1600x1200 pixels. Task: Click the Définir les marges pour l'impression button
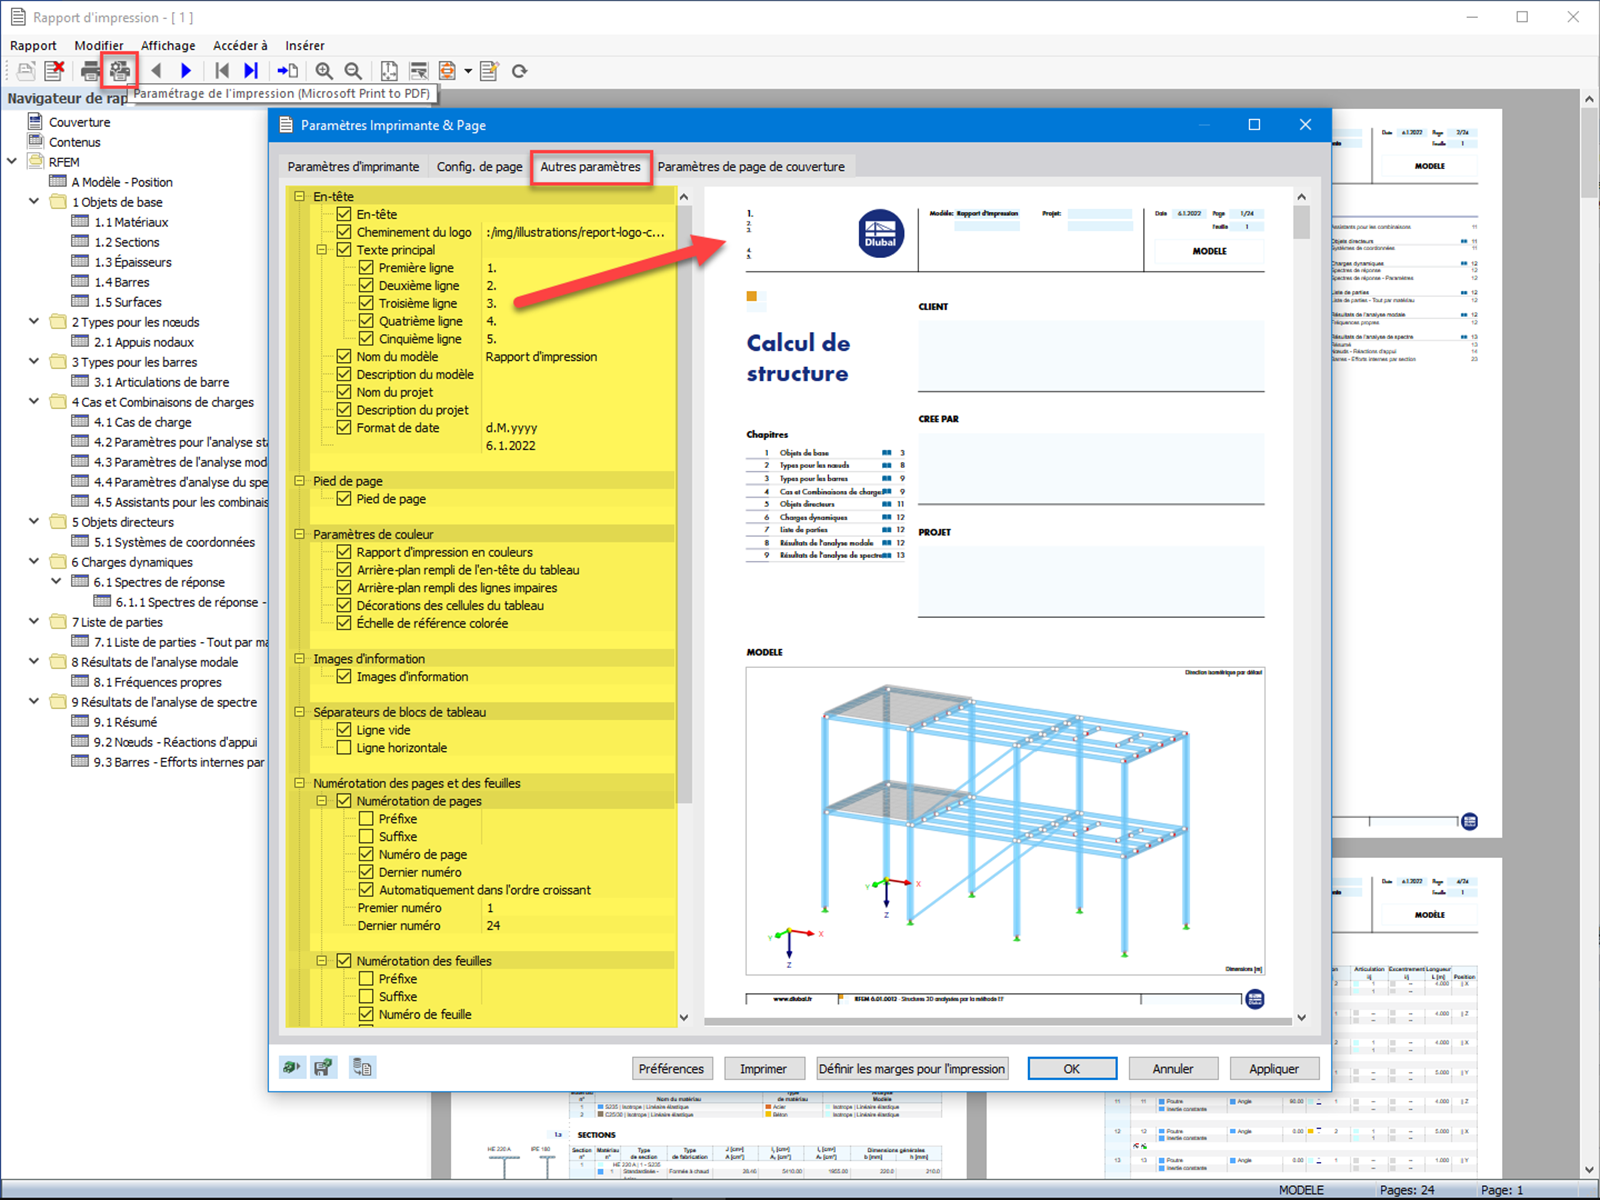click(x=911, y=1068)
